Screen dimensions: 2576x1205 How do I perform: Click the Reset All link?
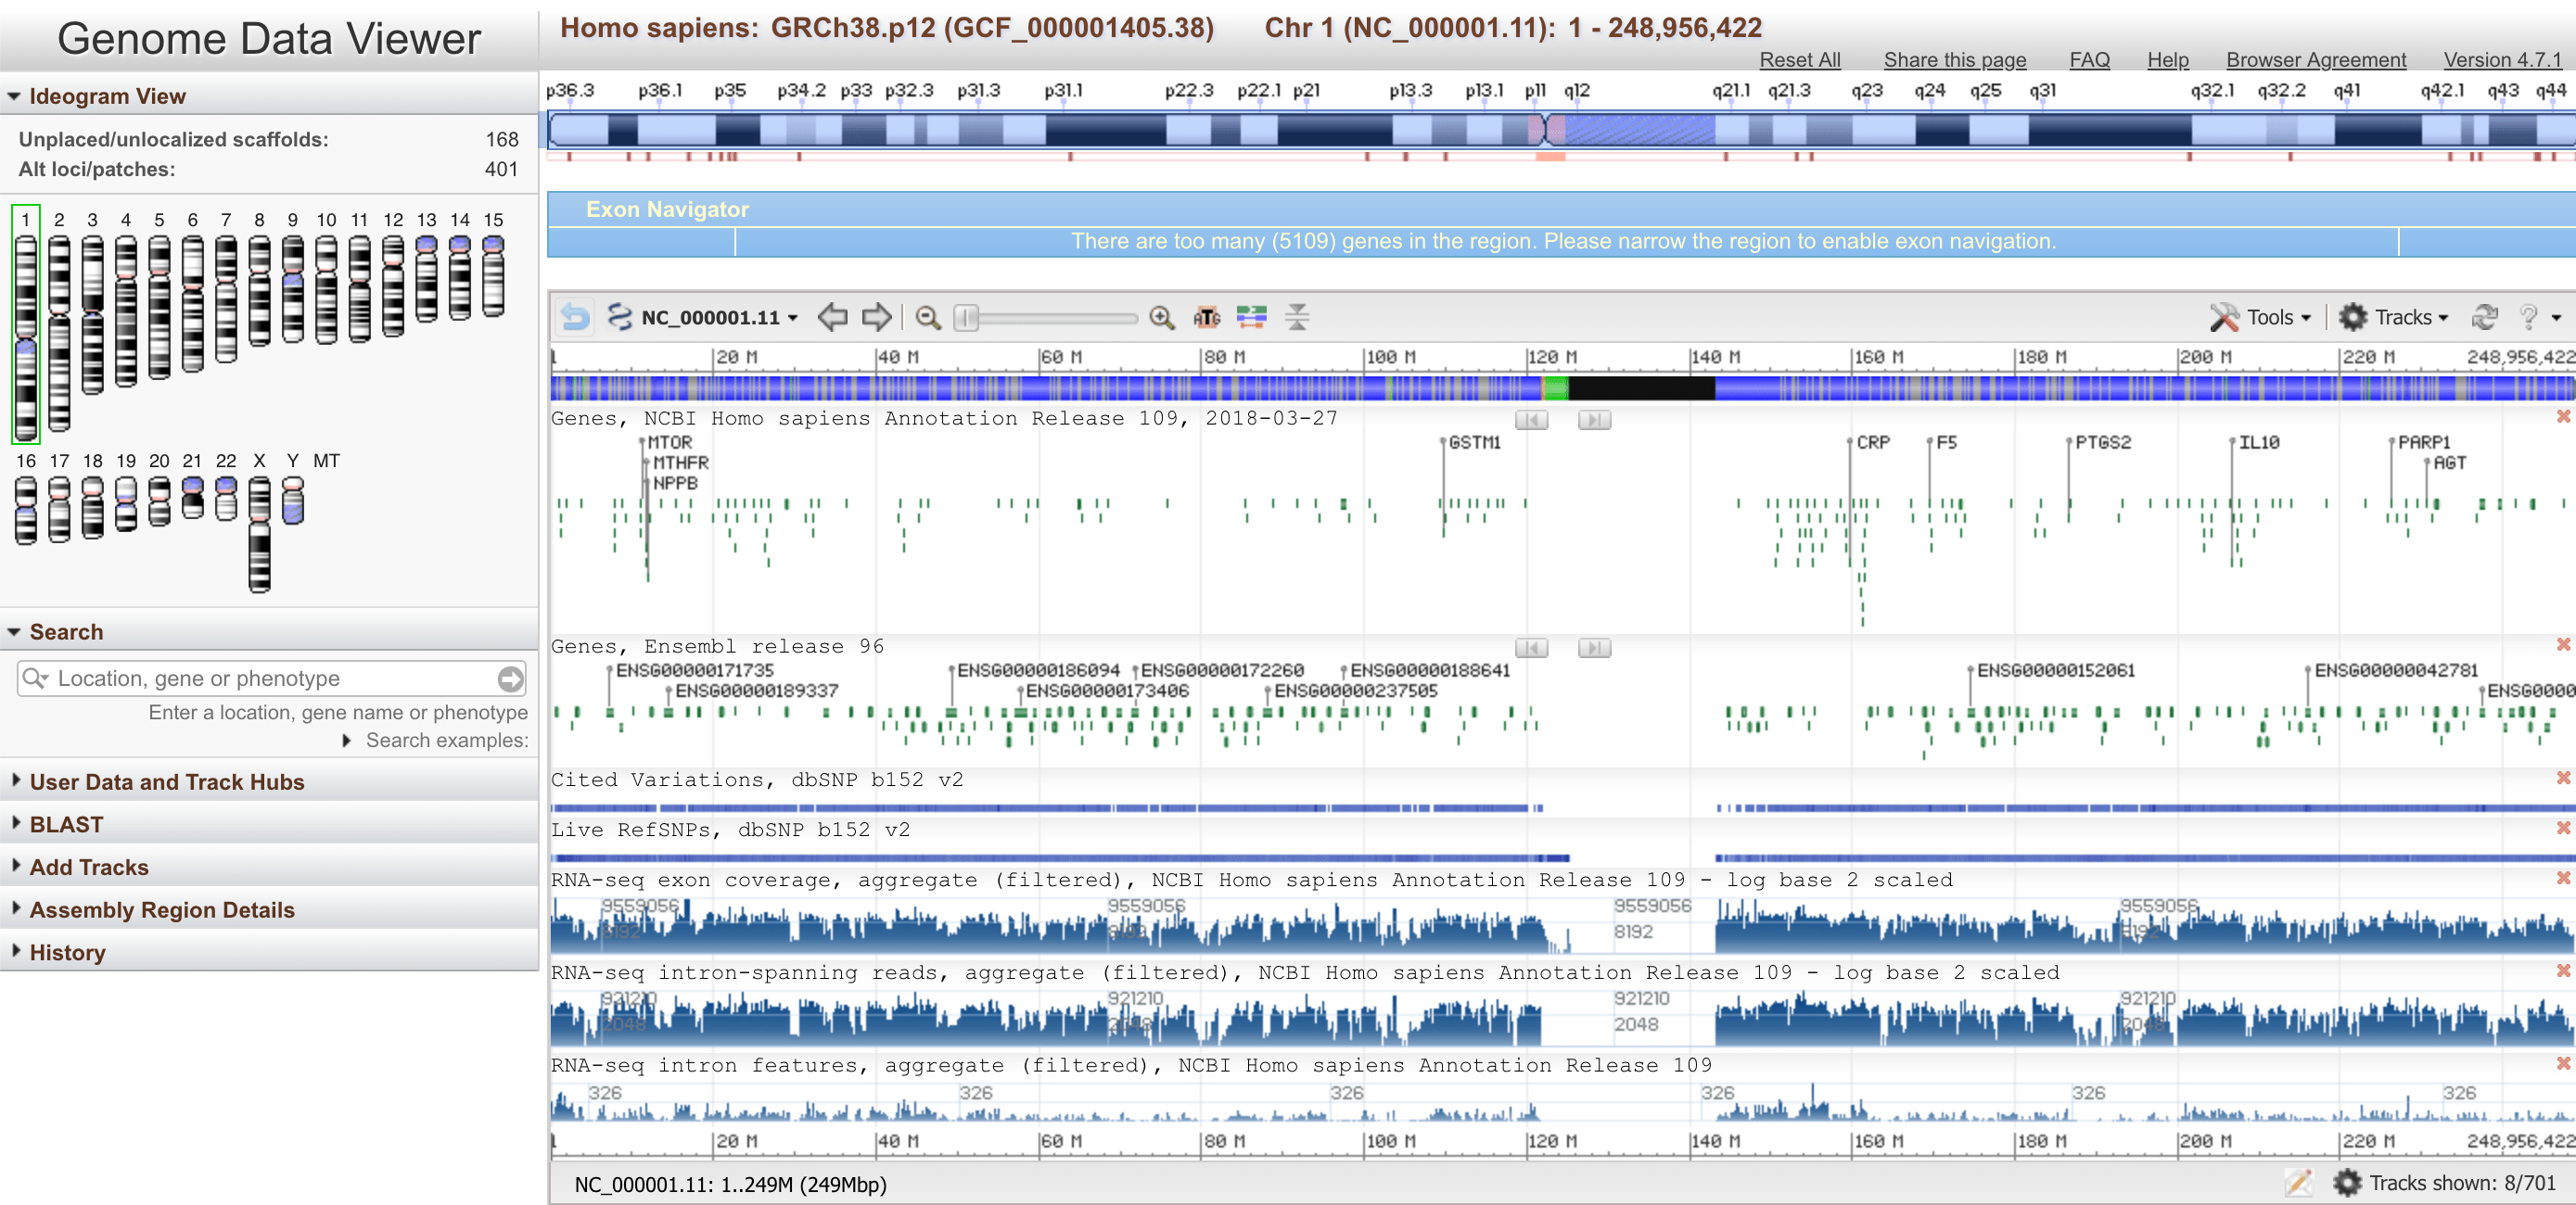point(1799,59)
